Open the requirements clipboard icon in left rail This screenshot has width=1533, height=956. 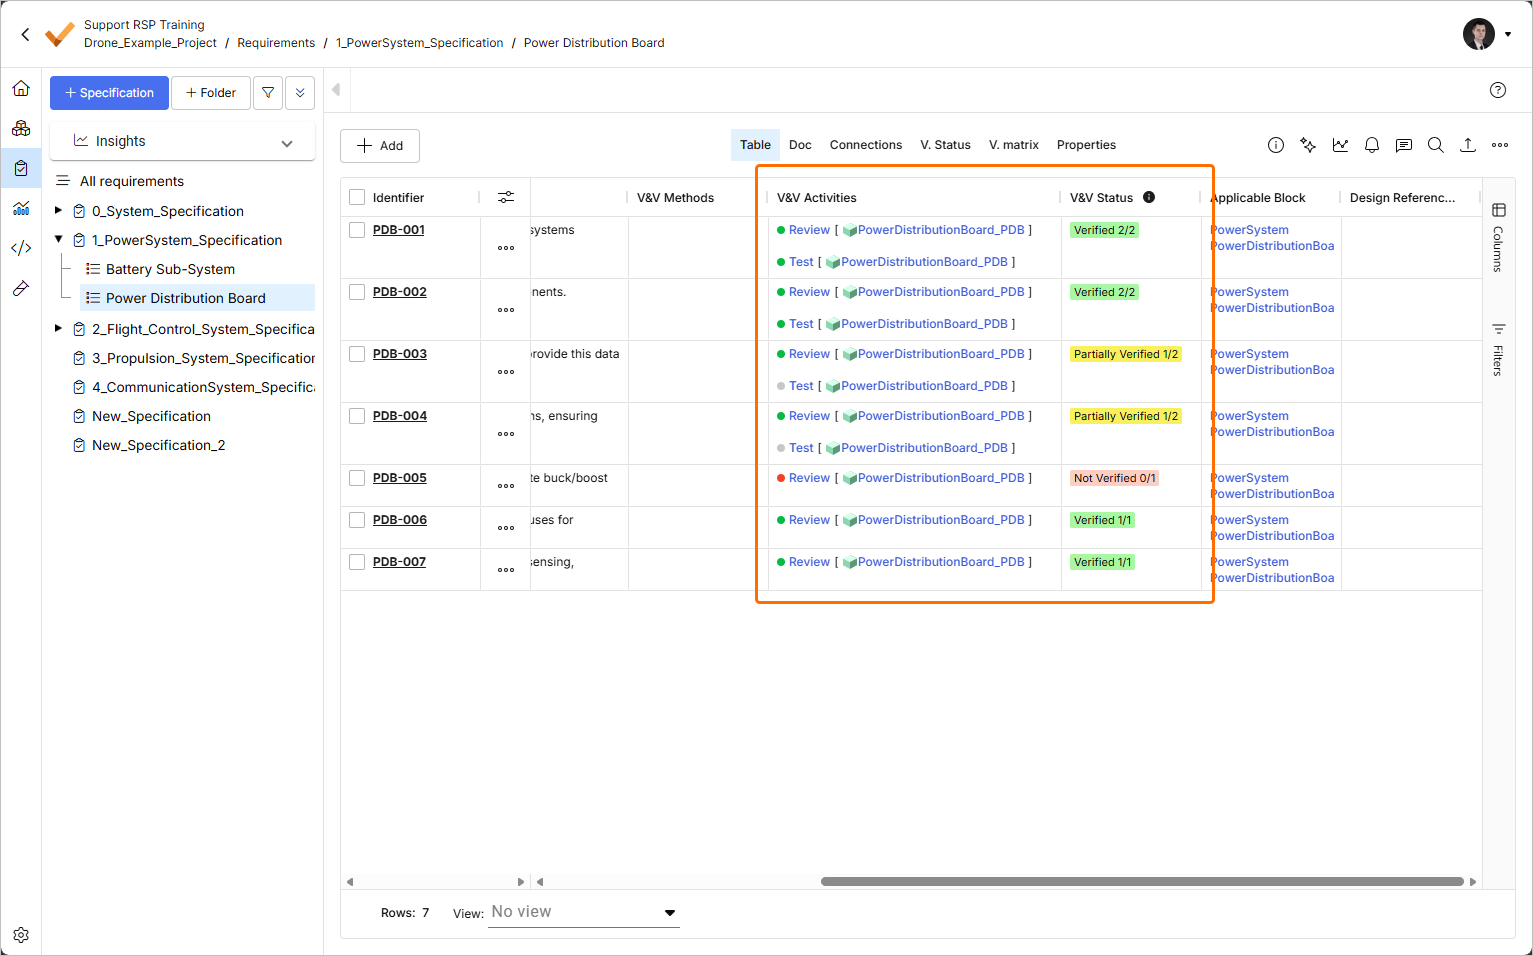[x=21, y=168]
